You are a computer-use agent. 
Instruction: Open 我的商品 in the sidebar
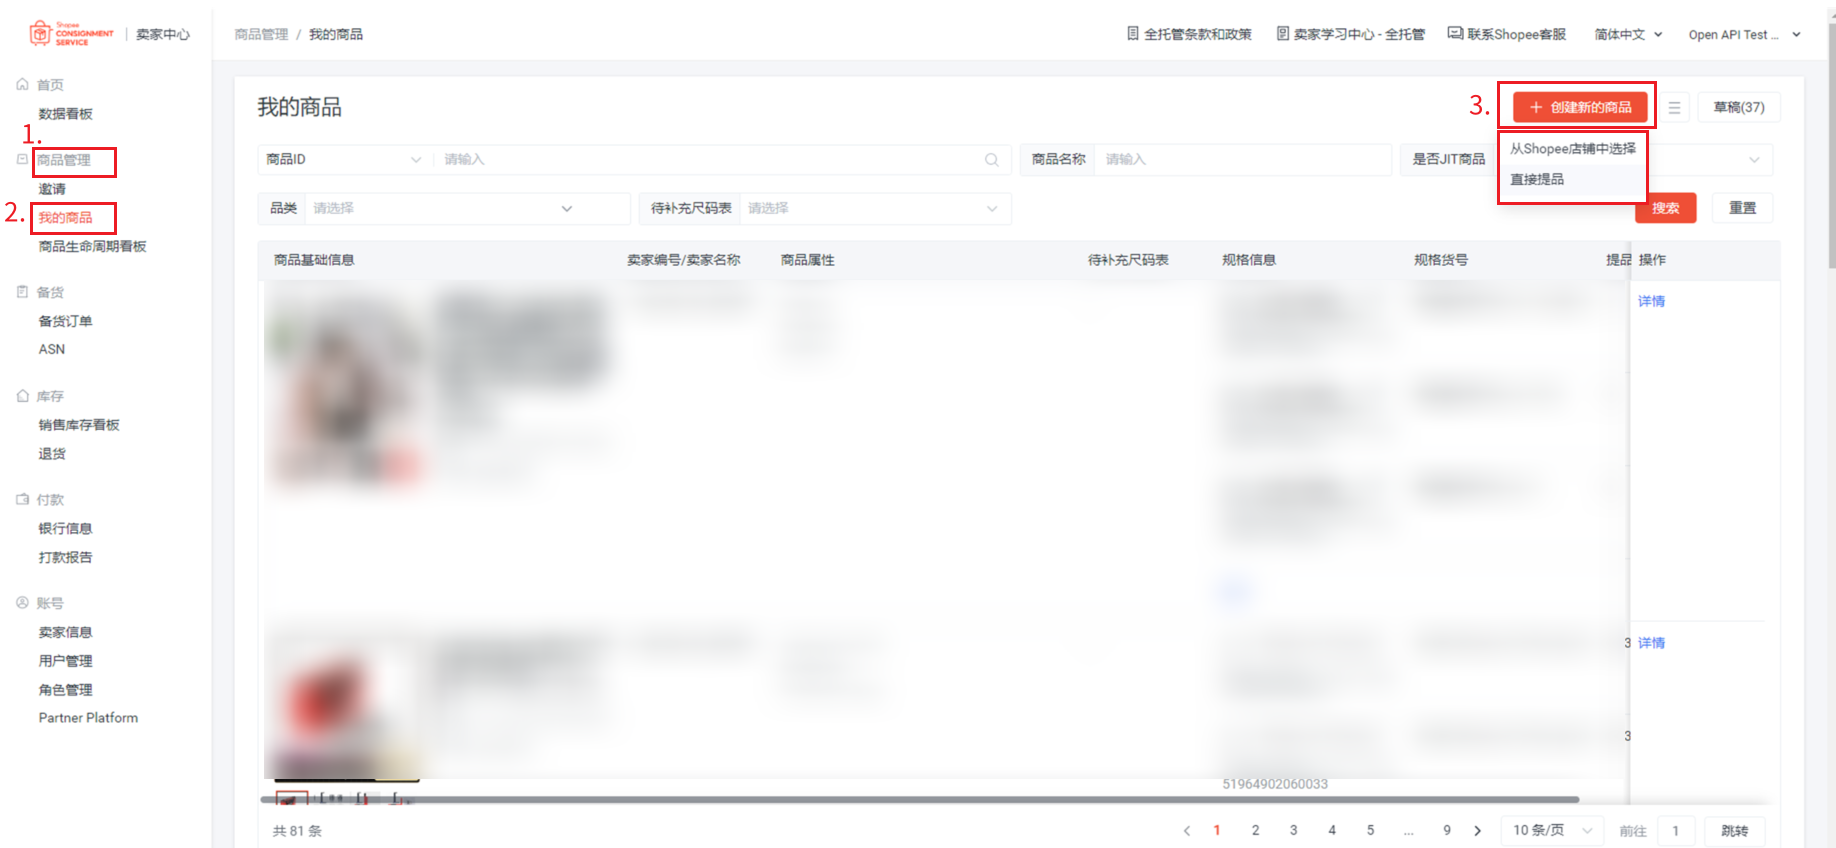(66, 217)
